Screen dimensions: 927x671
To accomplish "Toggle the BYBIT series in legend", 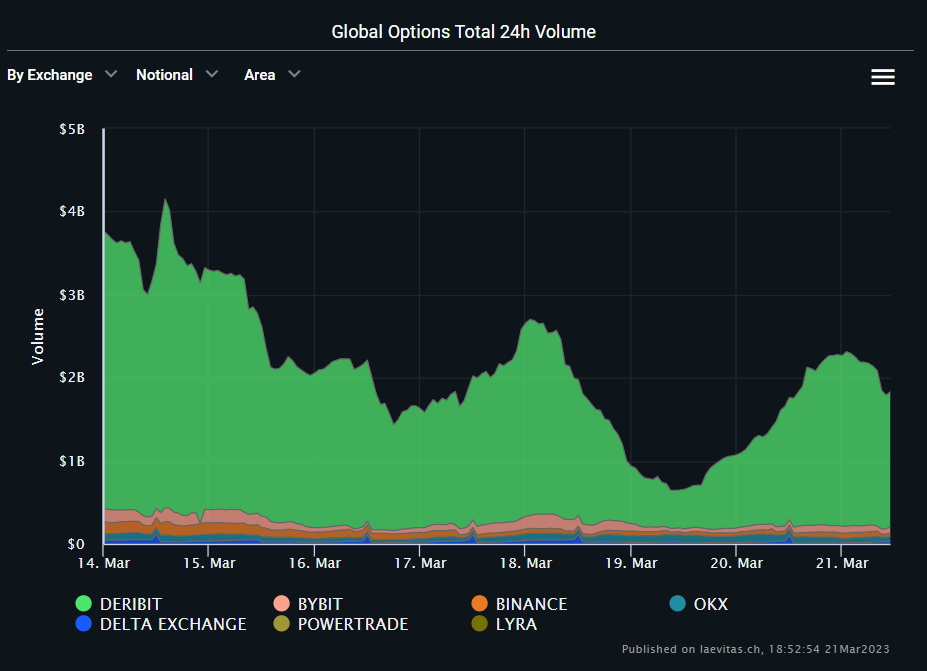I will (308, 604).
